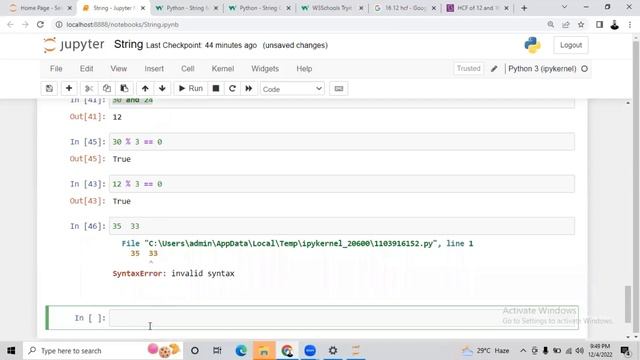Click the SyntaxError: invalid syntax message
The width and height of the screenshot is (640, 360).
(173, 273)
